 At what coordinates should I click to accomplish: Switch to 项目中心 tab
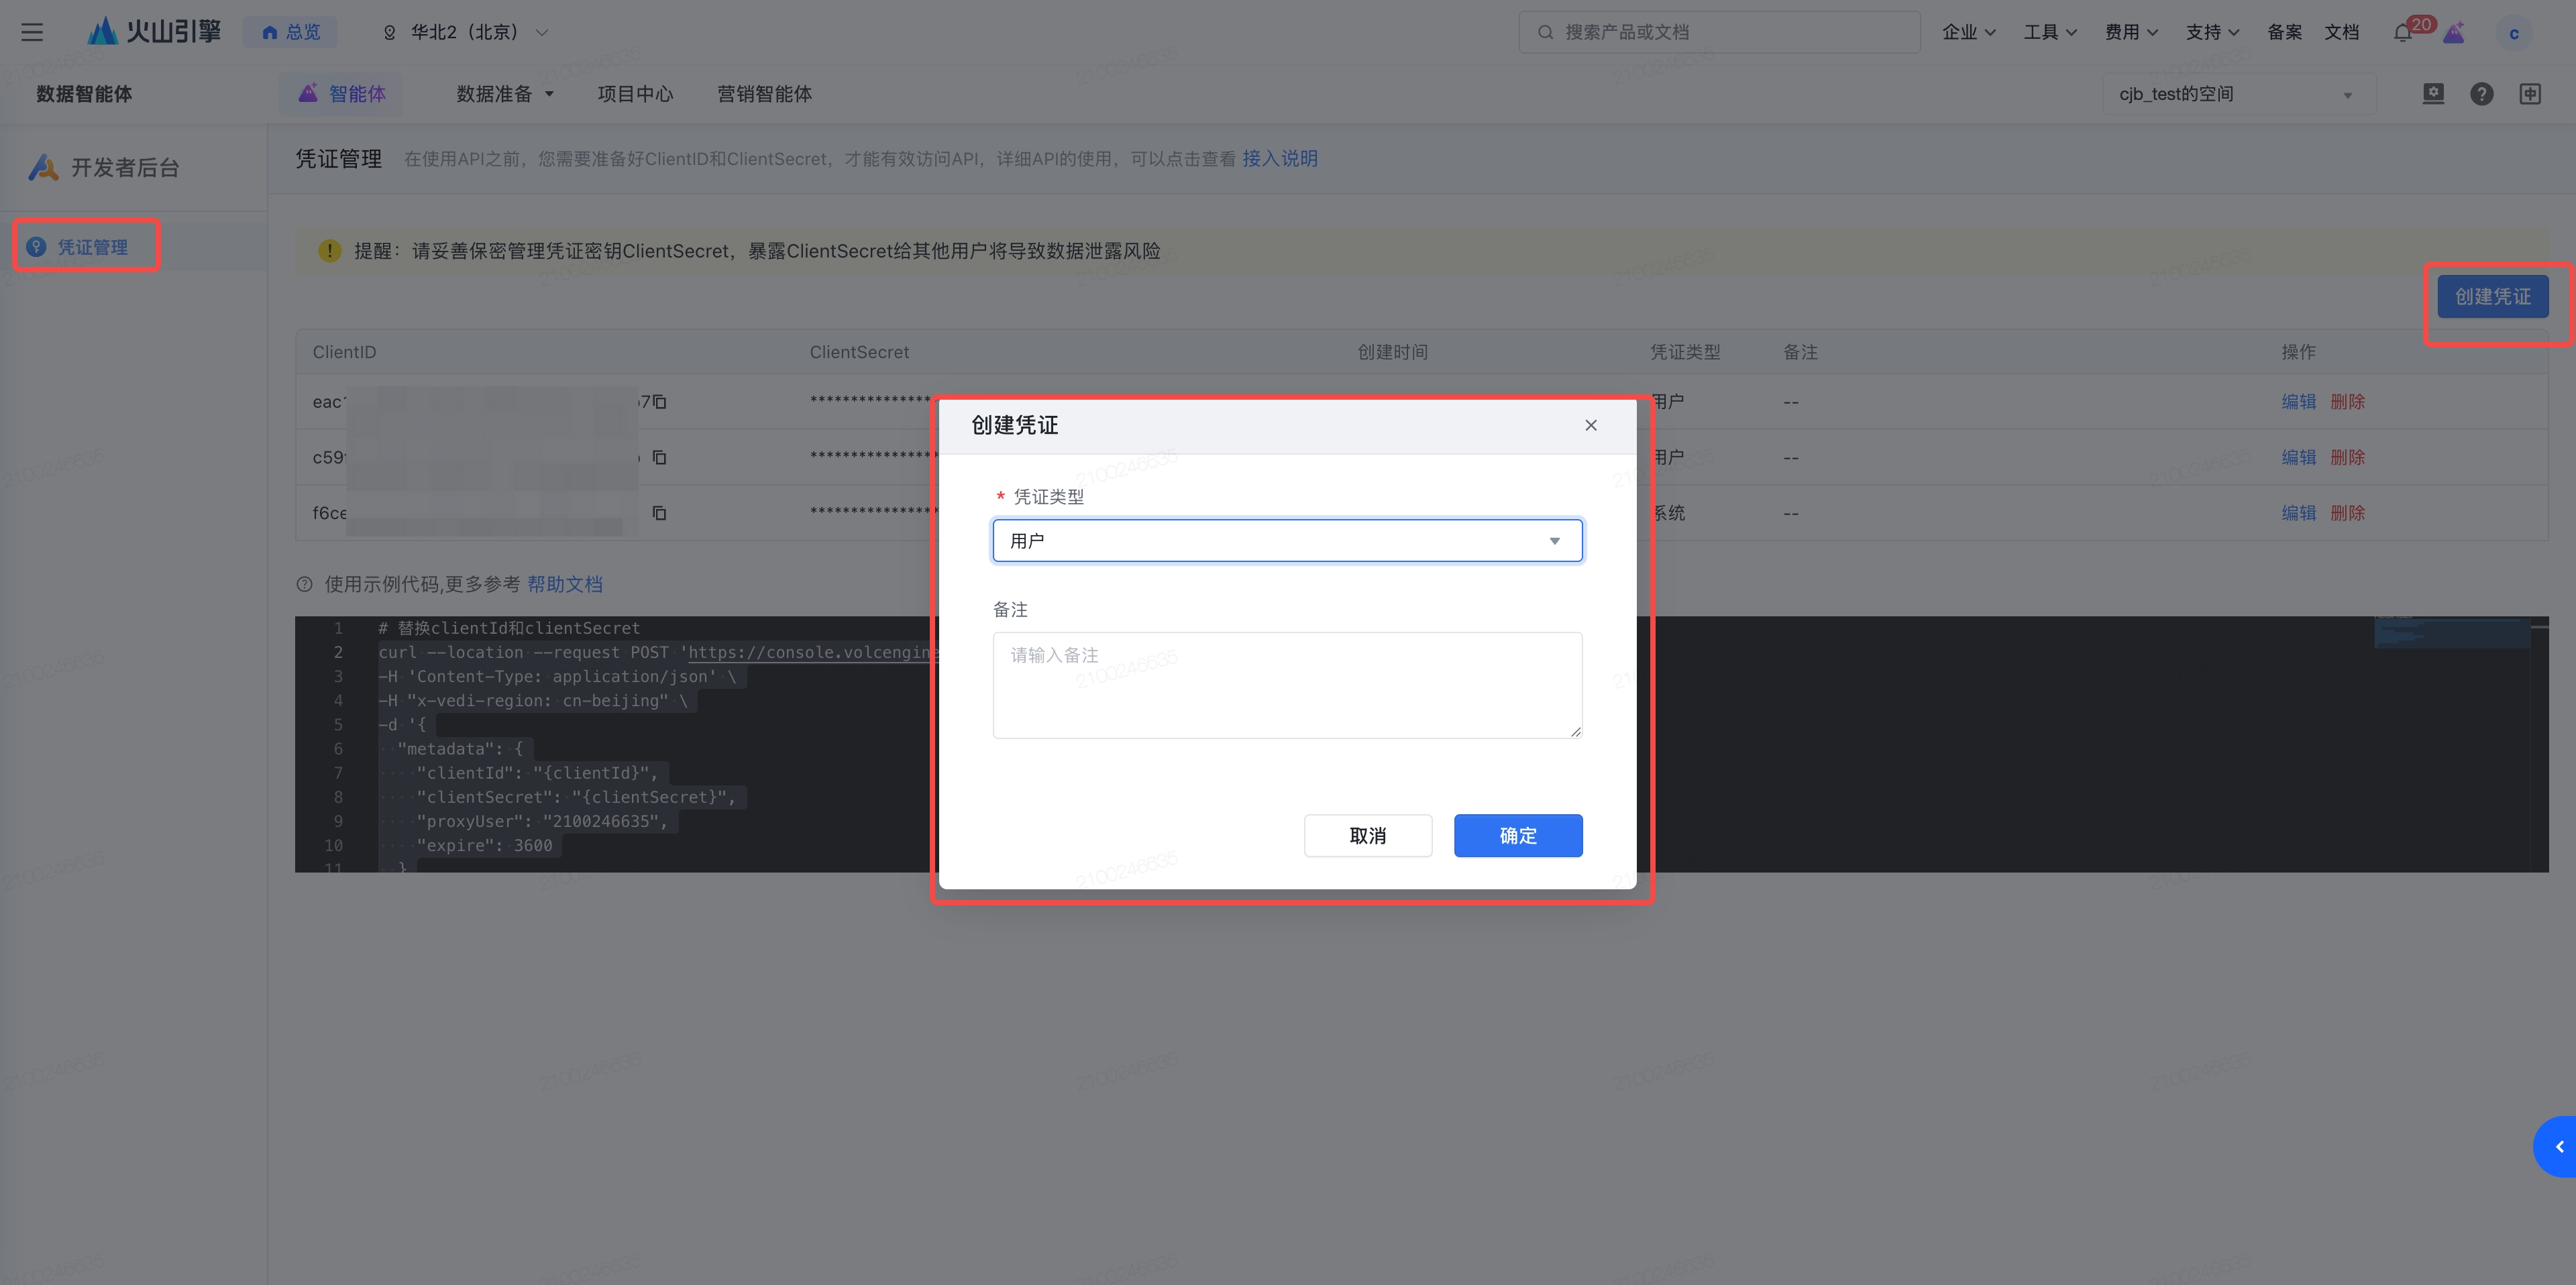(635, 94)
